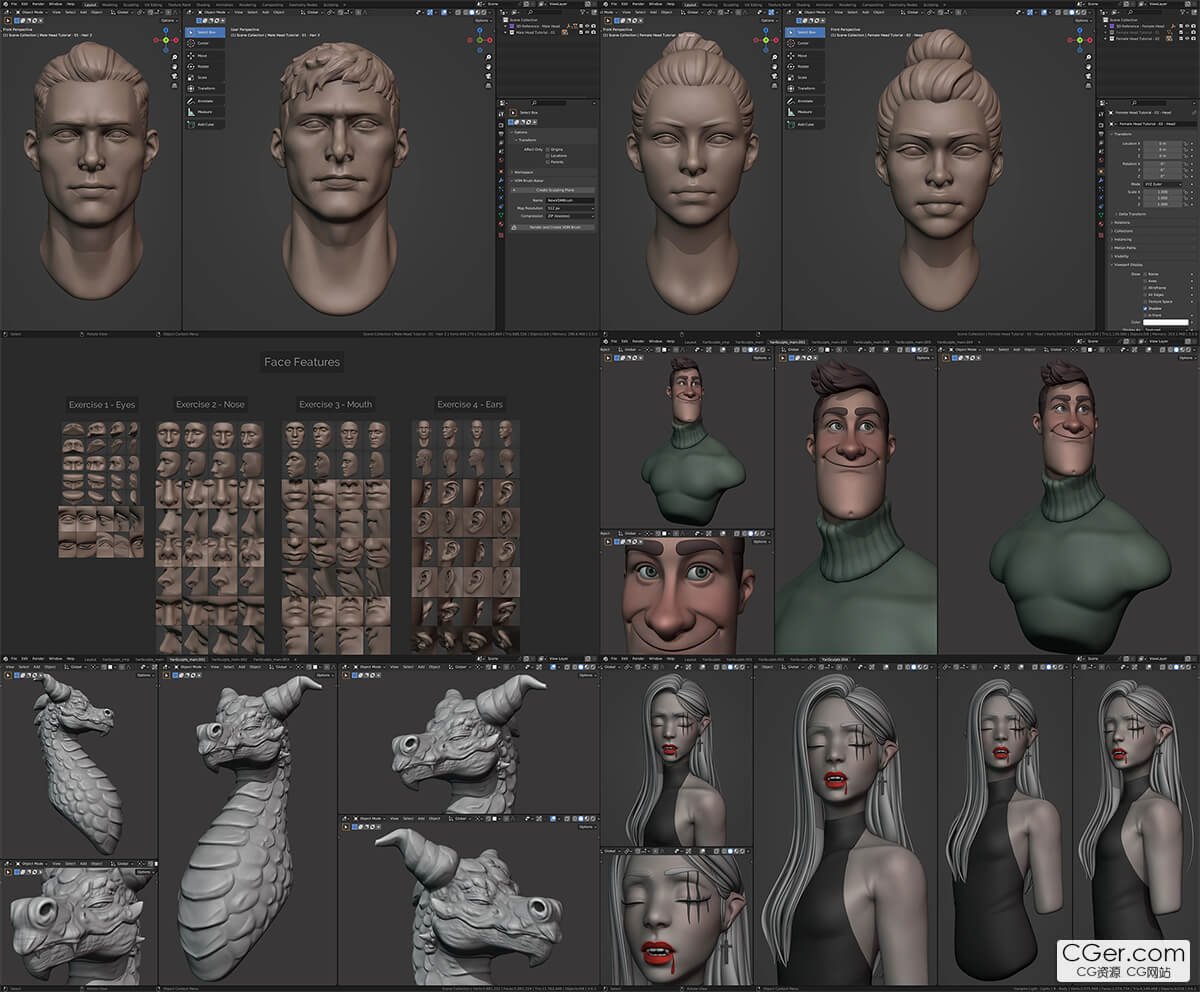Select the Transform tool in female head window
The width and height of the screenshot is (1200, 992).
tap(804, 89)
